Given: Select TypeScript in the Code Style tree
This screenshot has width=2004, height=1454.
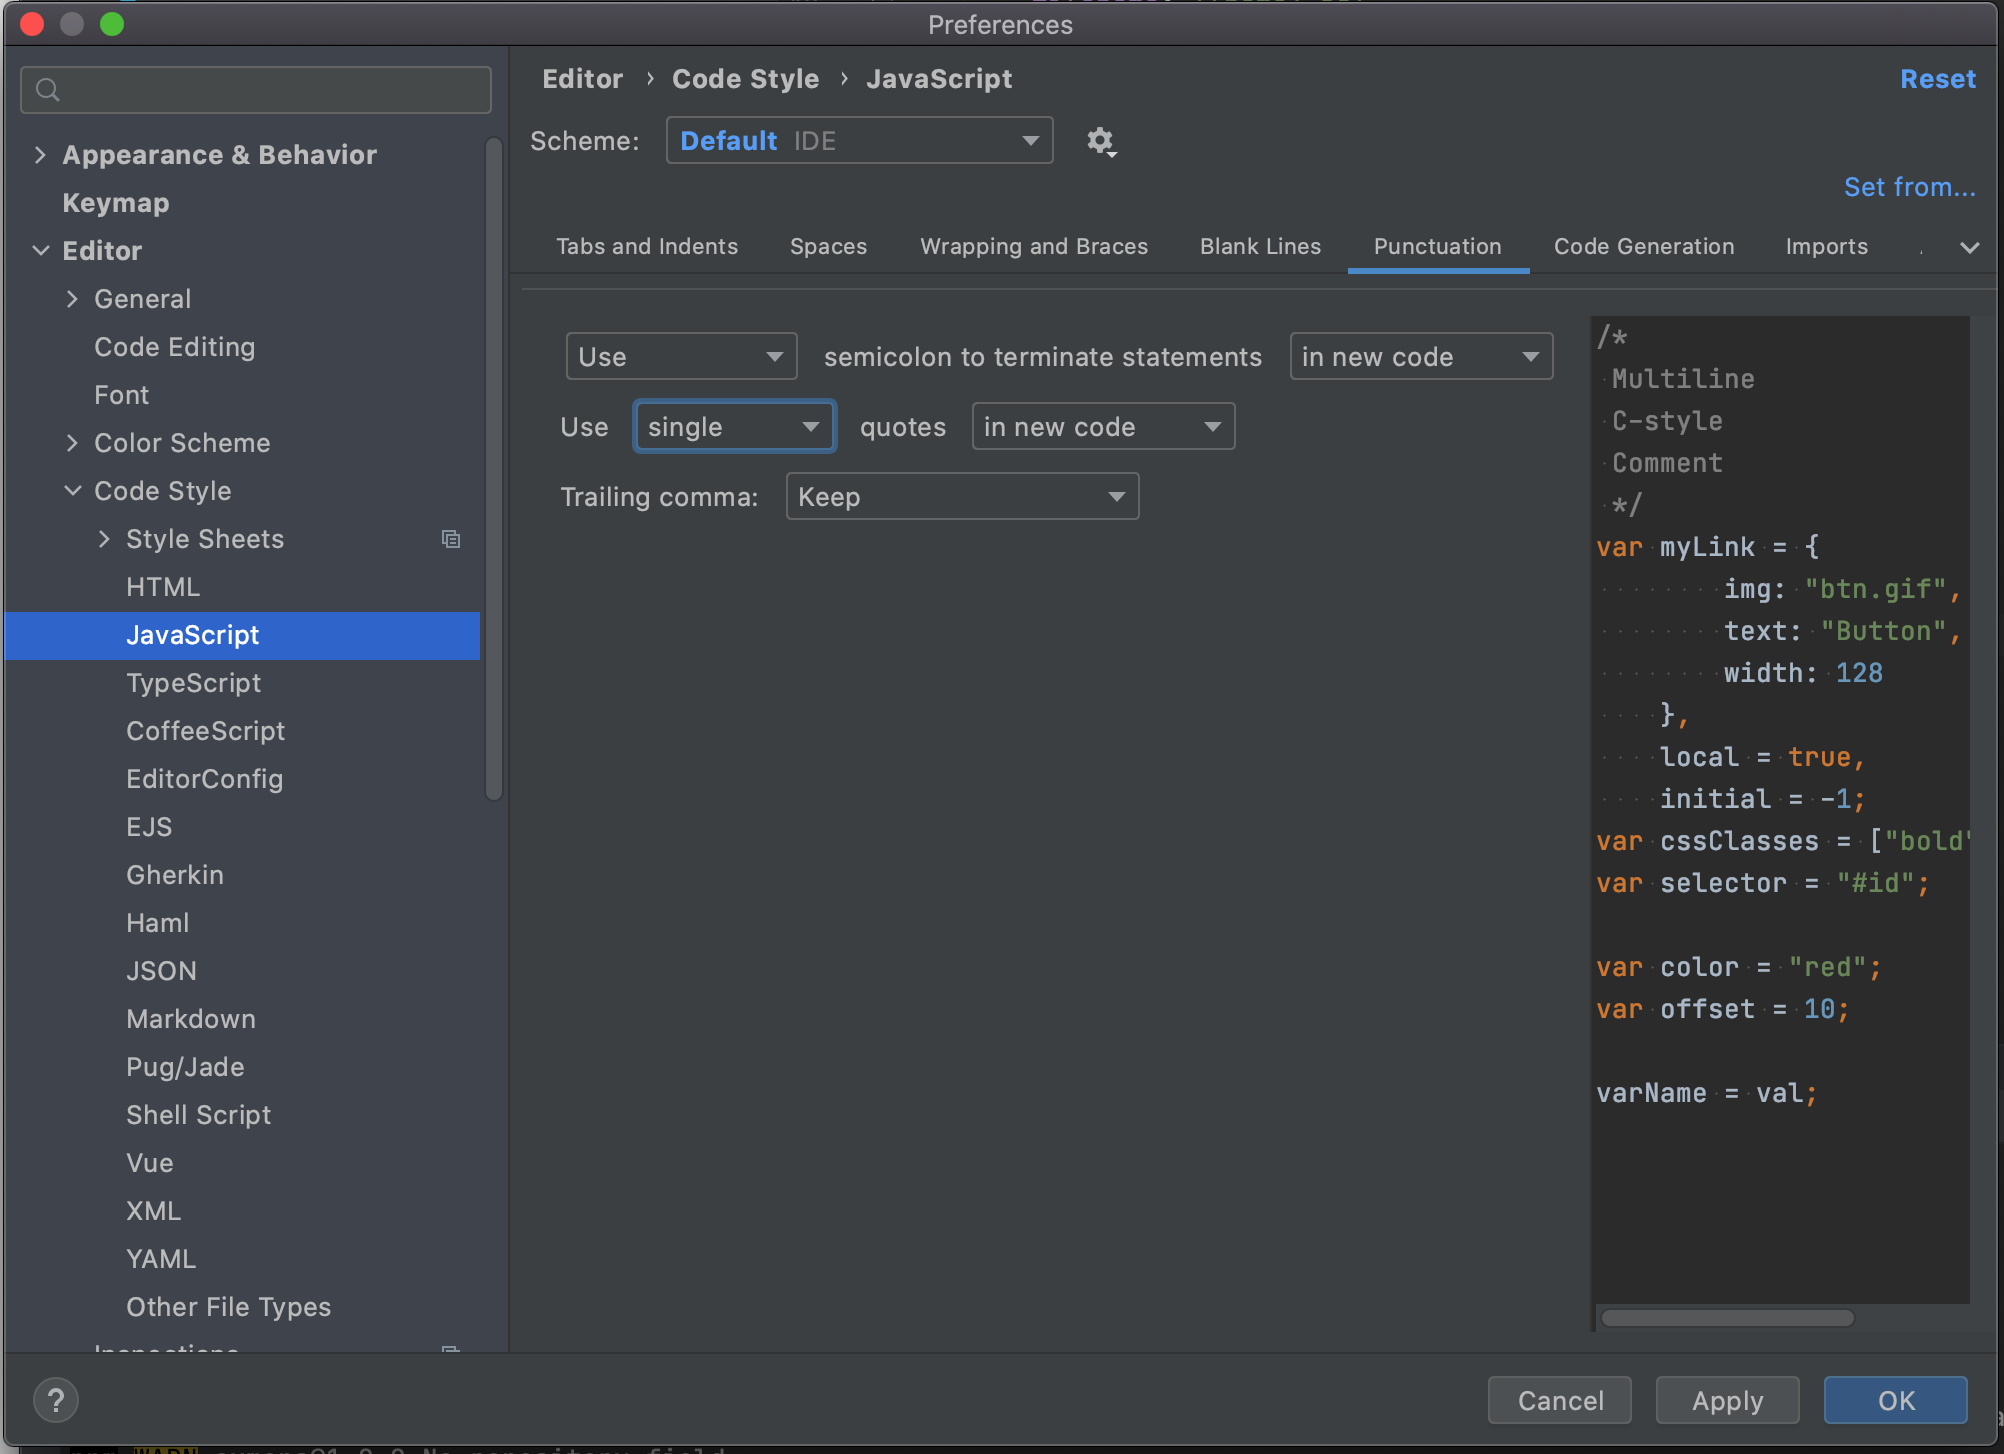Looking at the screenshot, I should [193, 683].
